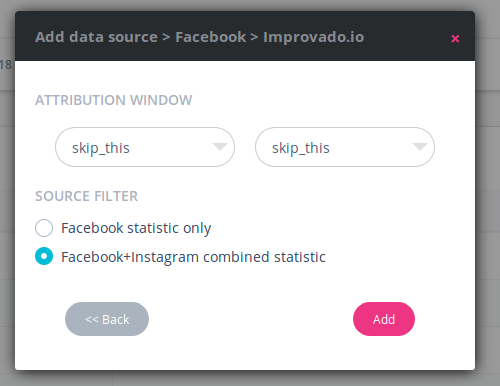Viewport: 500px width, 386px height.
Task: Click the right dropdown's arrow indicator
Action: pyautogui.click(x=420, y=146)
